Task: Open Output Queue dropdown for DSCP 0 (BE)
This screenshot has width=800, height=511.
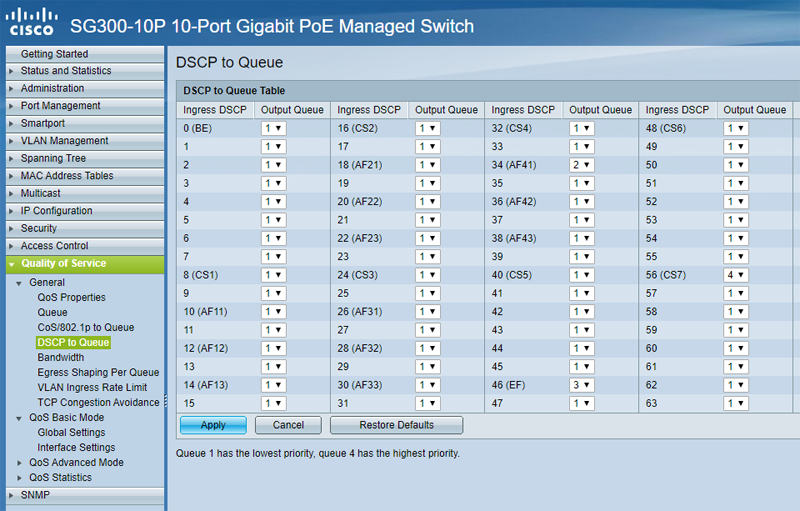Action: 274,128
